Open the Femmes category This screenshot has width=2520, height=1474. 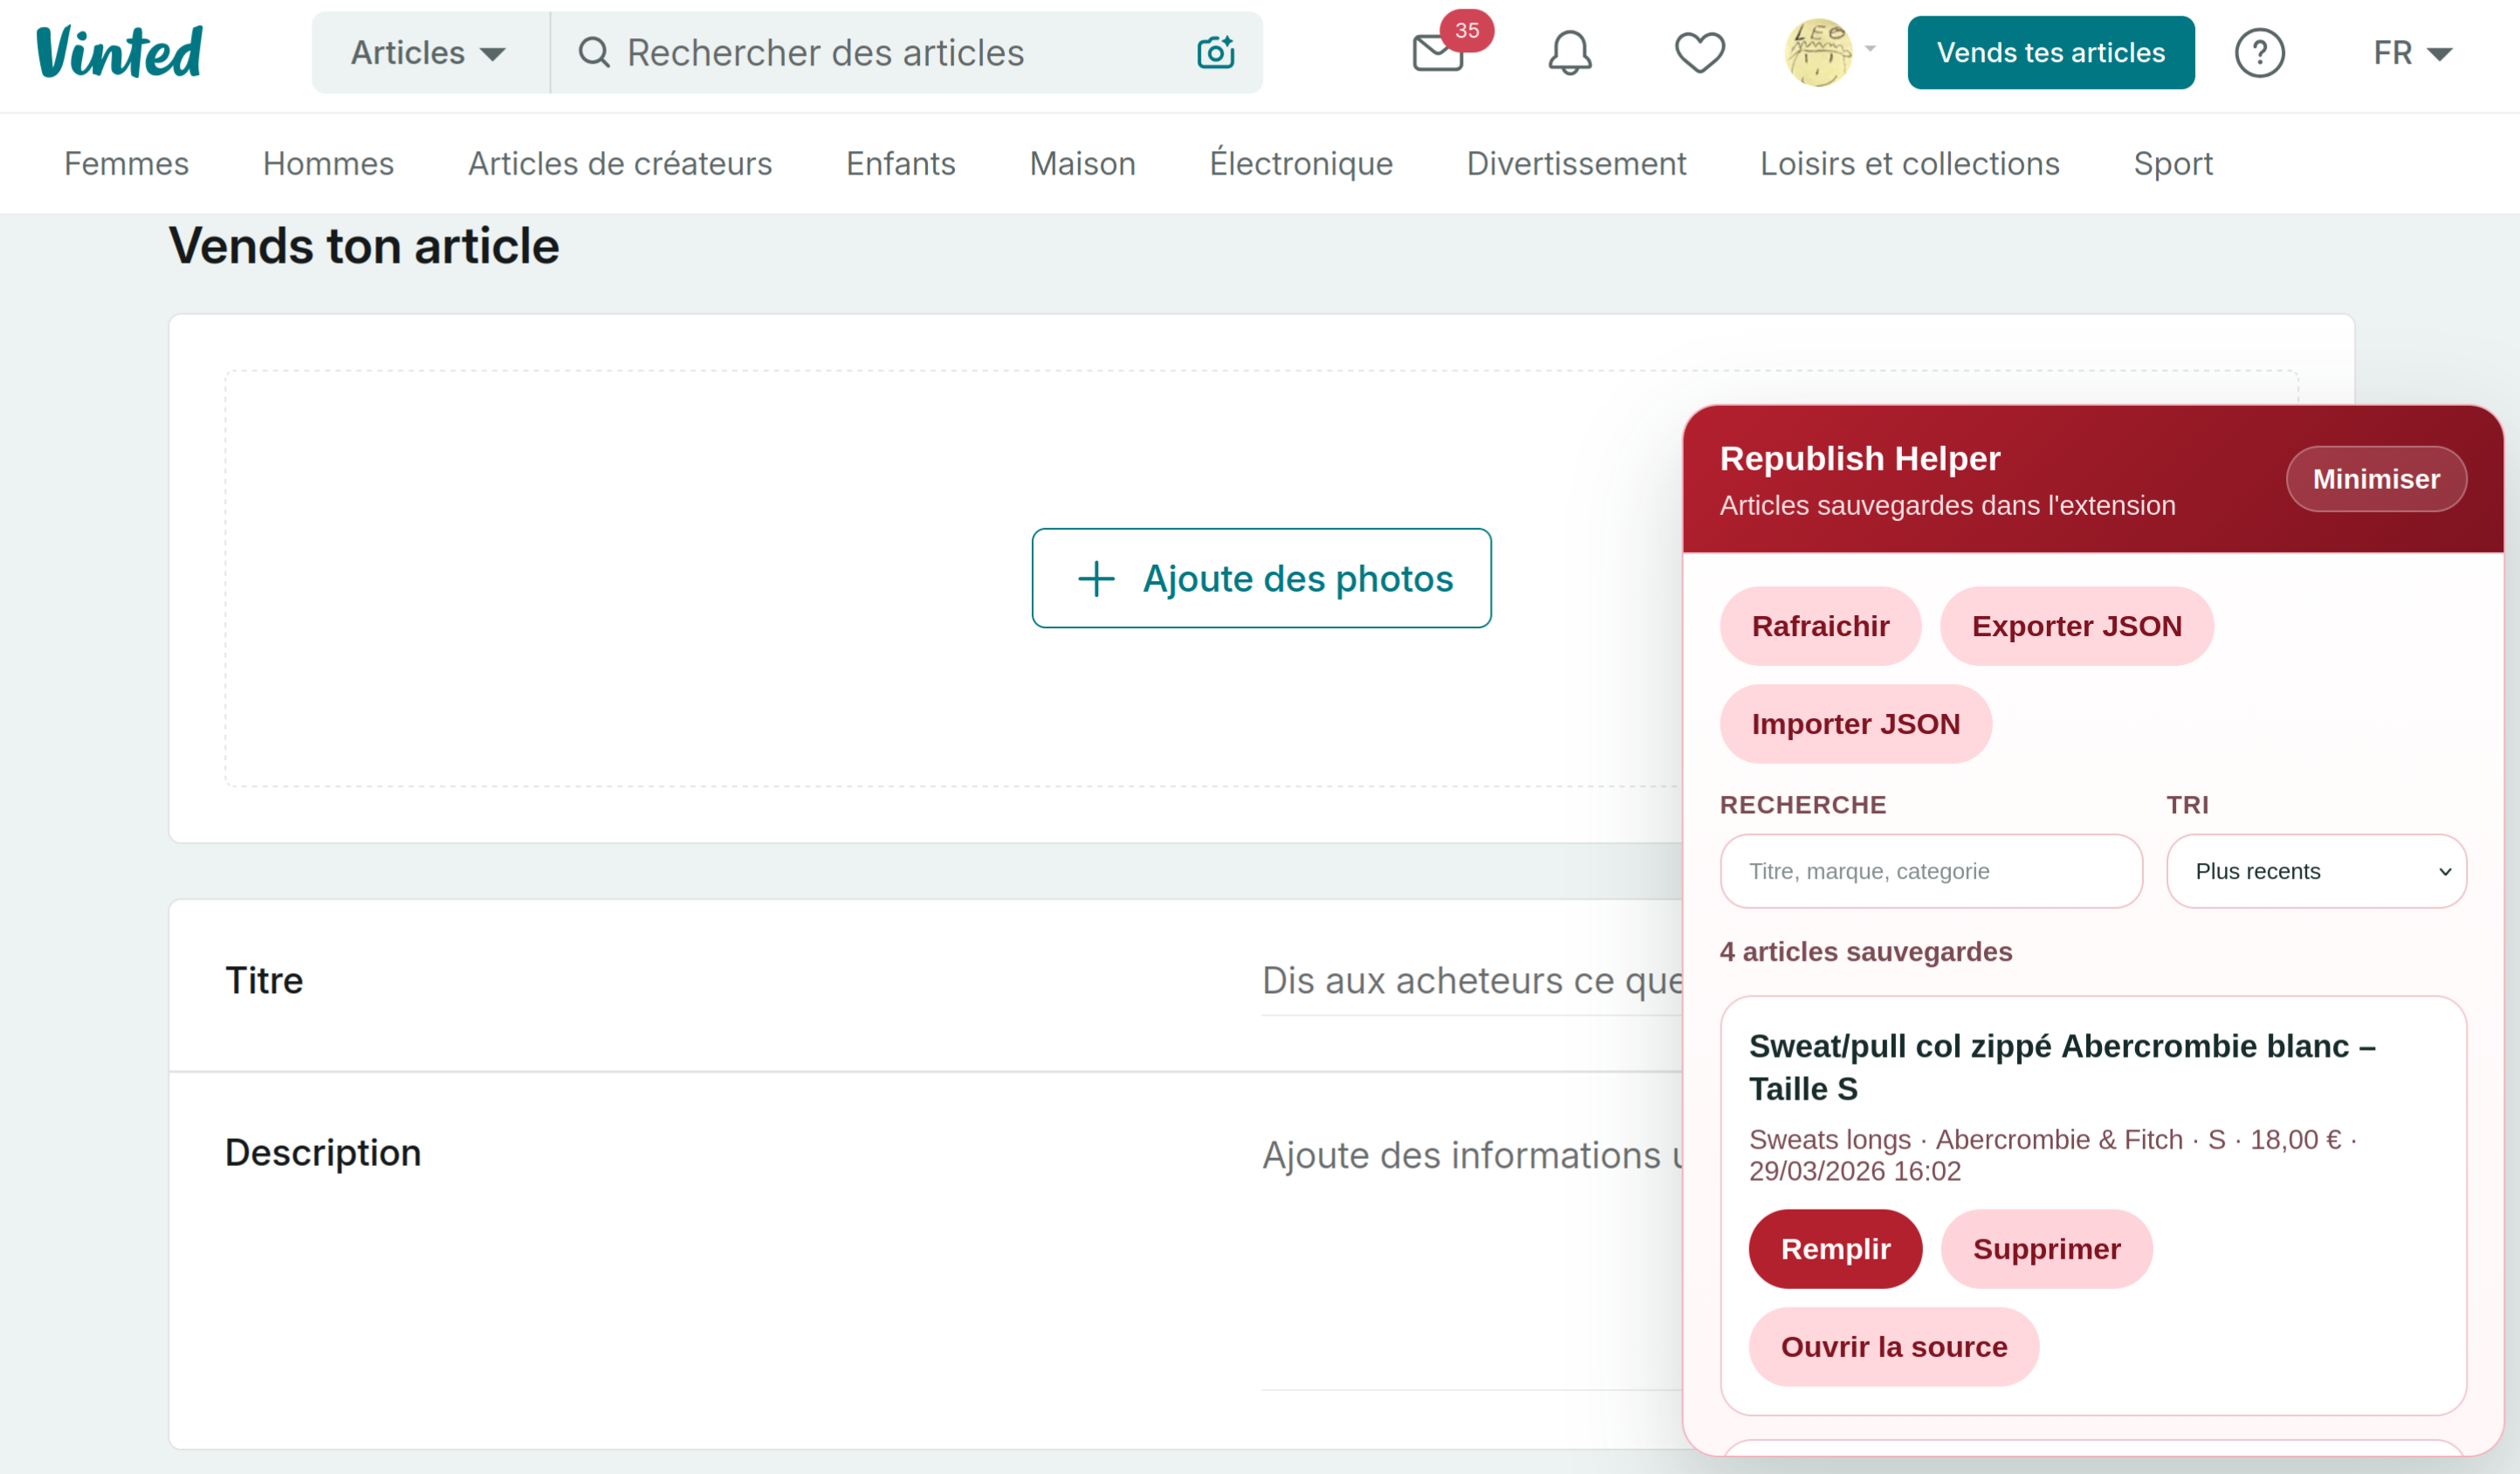pos(126,163)
